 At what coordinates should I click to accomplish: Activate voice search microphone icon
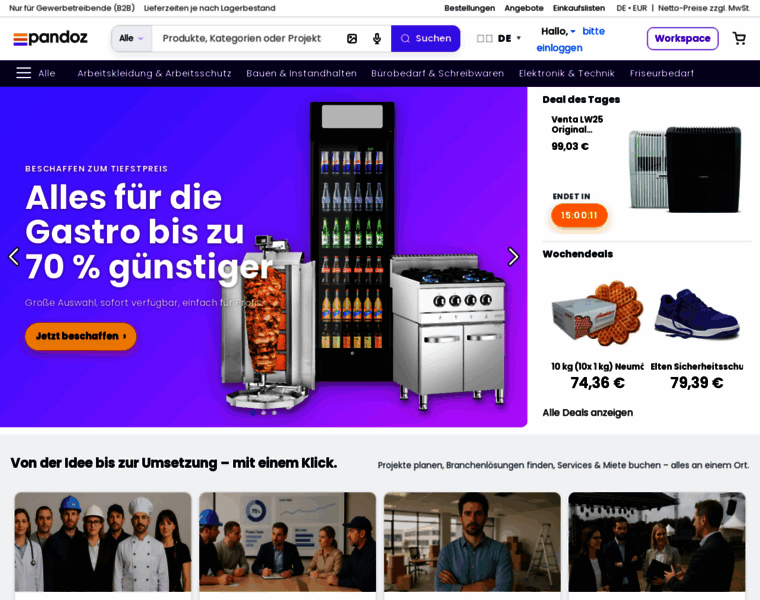tap(377, 38)
